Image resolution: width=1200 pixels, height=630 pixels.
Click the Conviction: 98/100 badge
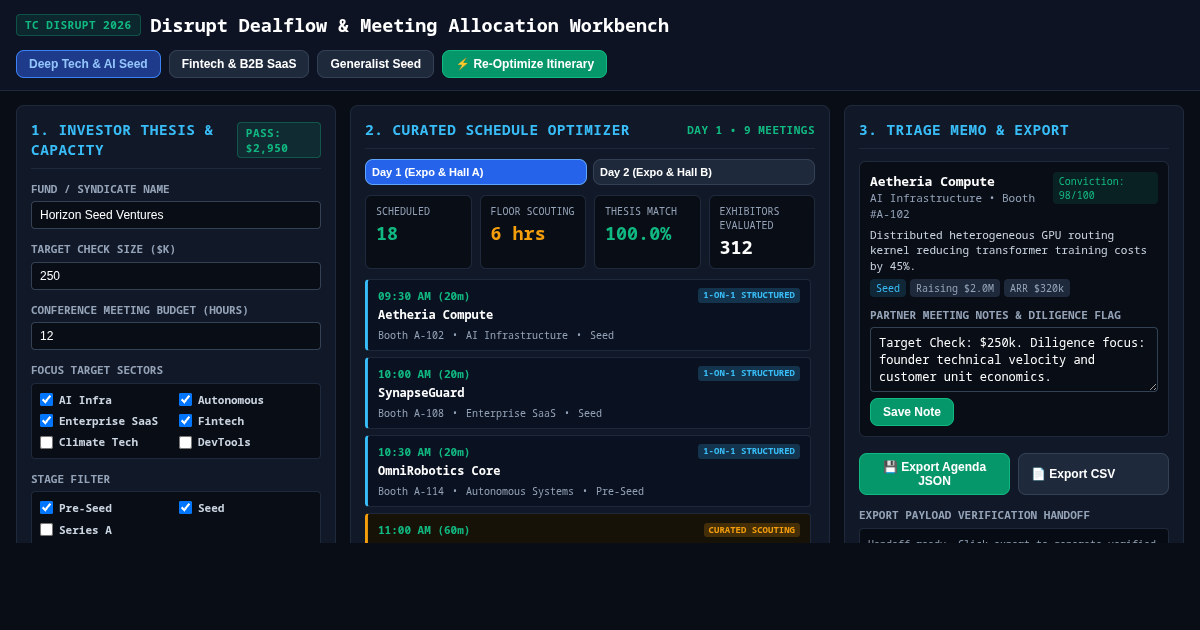click(1105, 188)
